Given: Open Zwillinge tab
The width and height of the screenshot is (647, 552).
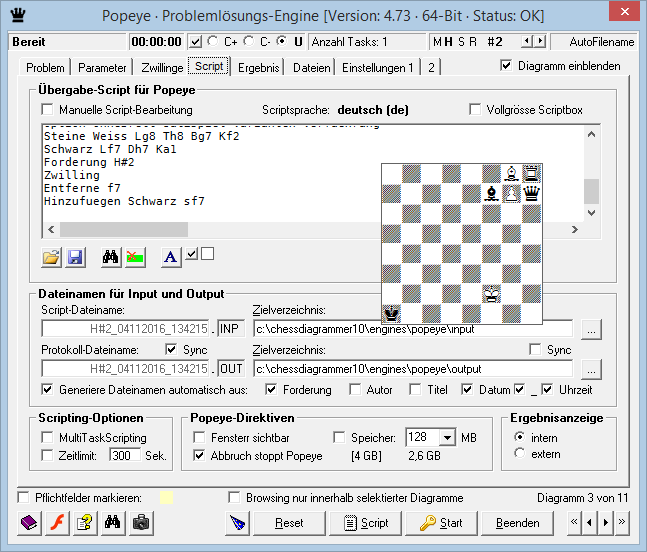Looking at the screenshot, I should 162,68.
